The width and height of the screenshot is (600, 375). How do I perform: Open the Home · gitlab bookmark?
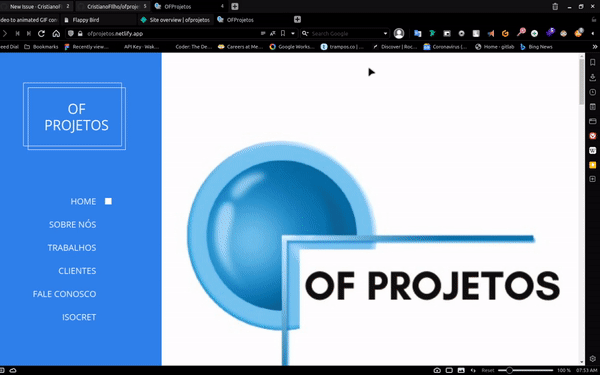point(495,47)
